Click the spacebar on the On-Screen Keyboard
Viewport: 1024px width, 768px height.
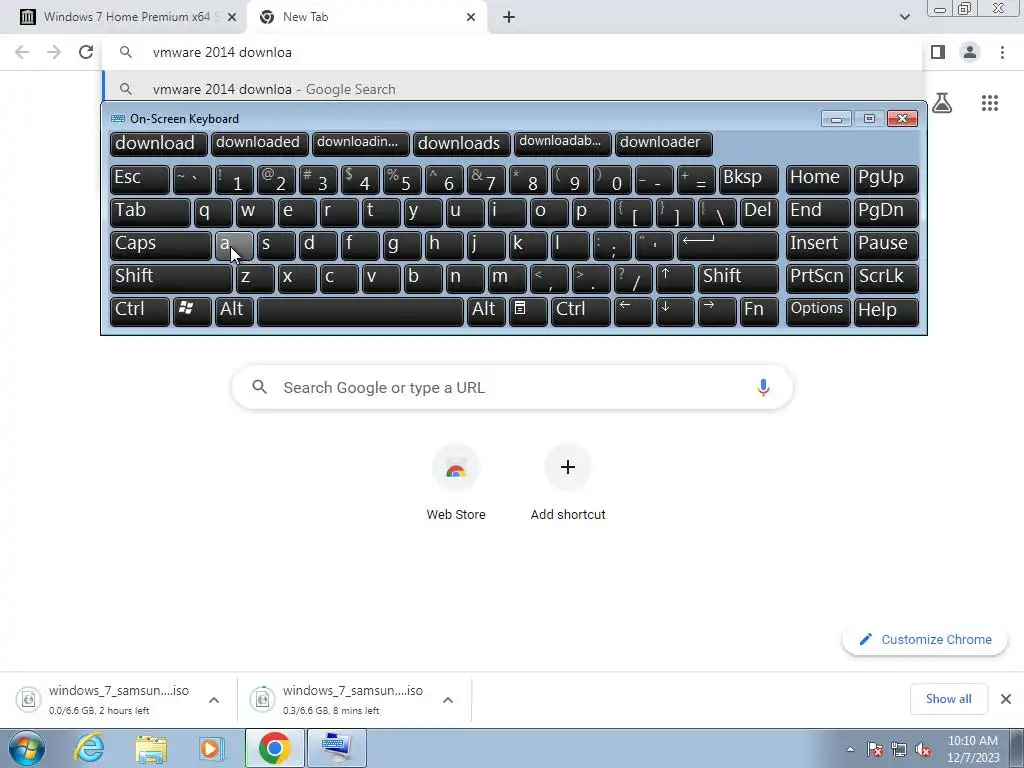(360, 311)
